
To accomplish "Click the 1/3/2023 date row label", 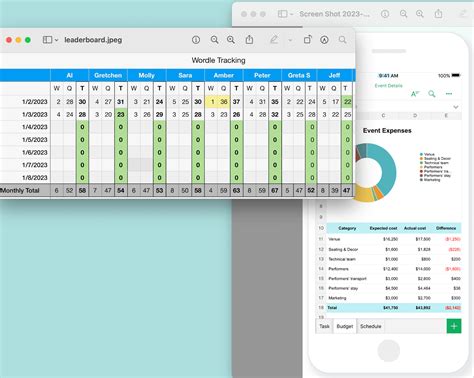I will 35,114.
